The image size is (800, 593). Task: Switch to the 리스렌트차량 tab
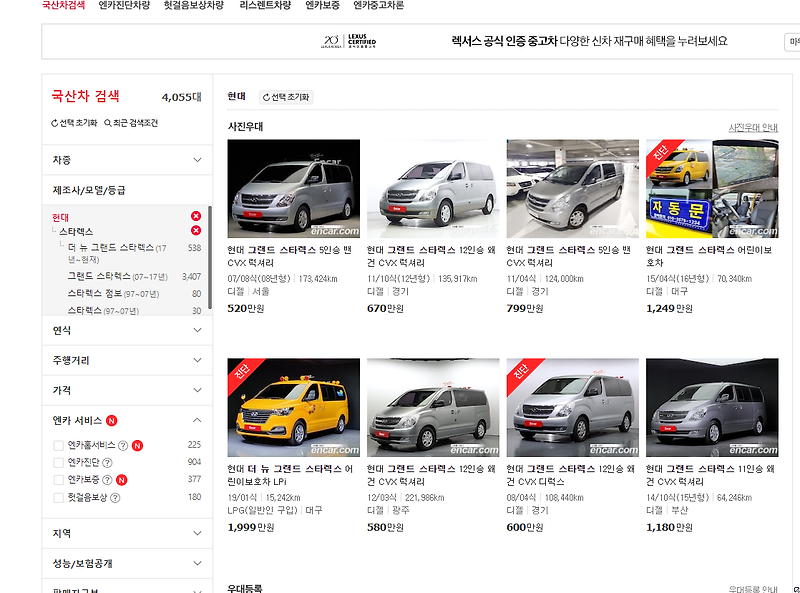[x=265, y=5]
